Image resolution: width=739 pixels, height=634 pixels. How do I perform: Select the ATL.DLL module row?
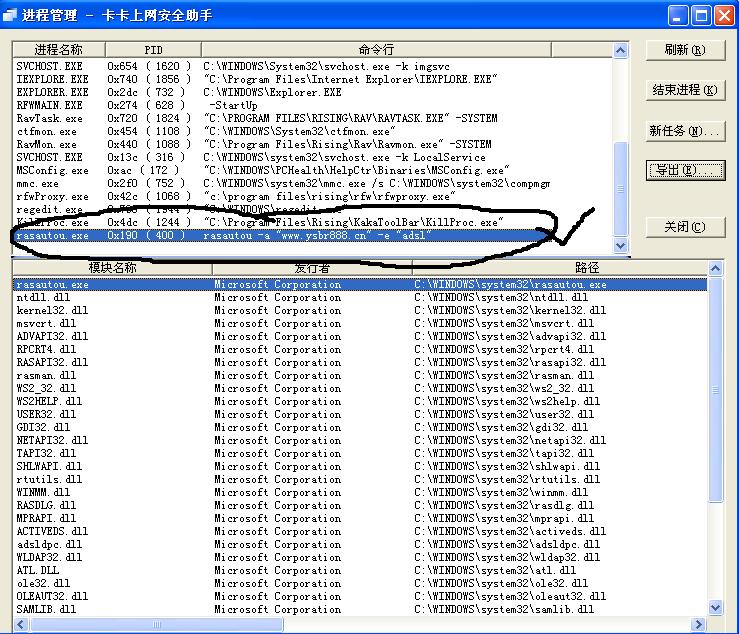(x=360, y=570)
